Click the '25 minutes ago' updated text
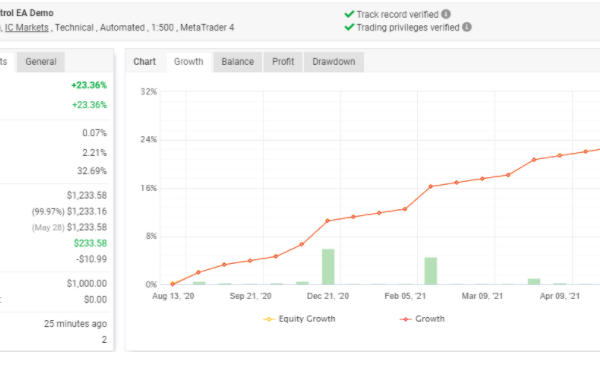This screenshot has height=368, width=600. [x=75, y=324]
